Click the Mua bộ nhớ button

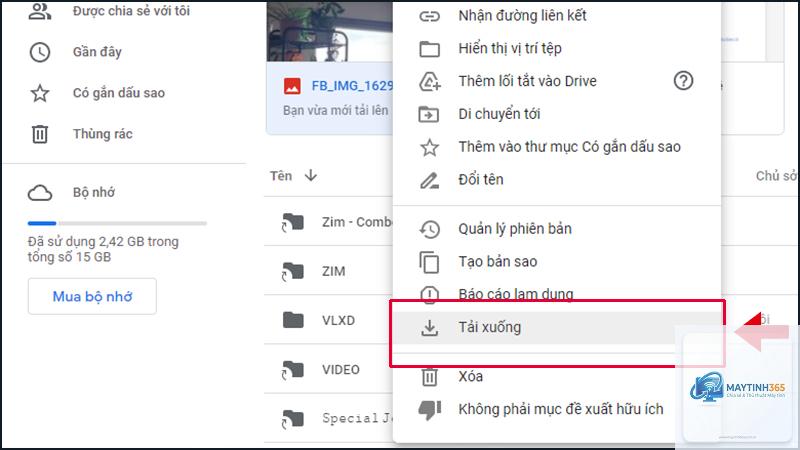[92, 296]
